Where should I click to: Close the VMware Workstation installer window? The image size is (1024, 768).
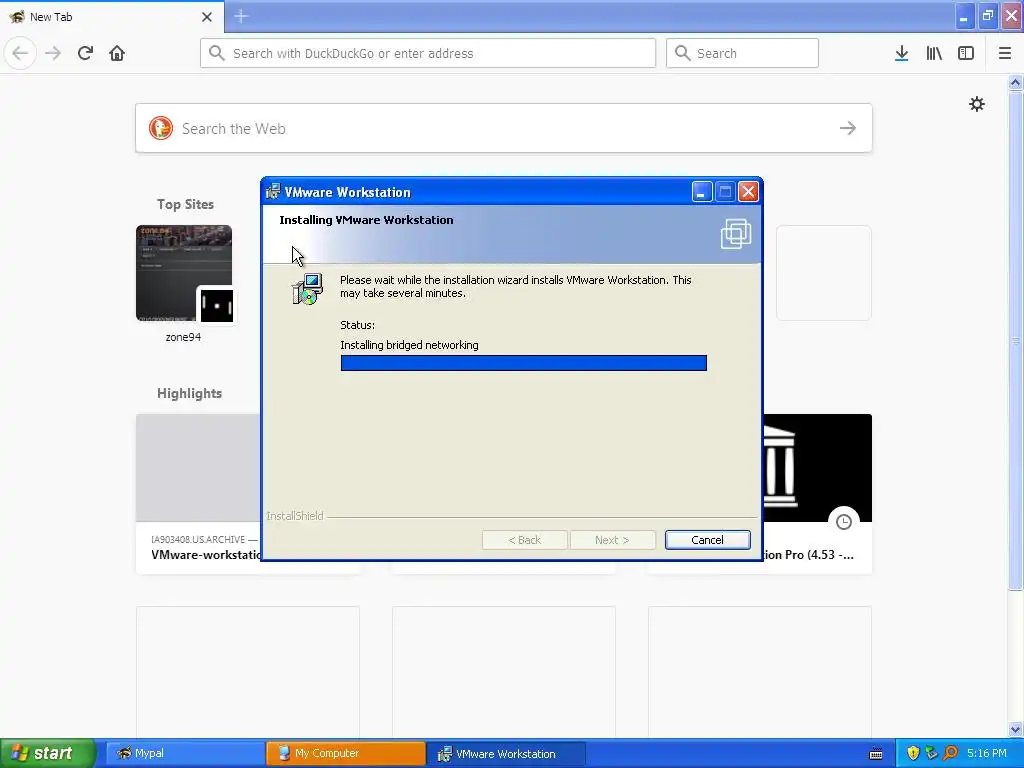click(748, 192)
